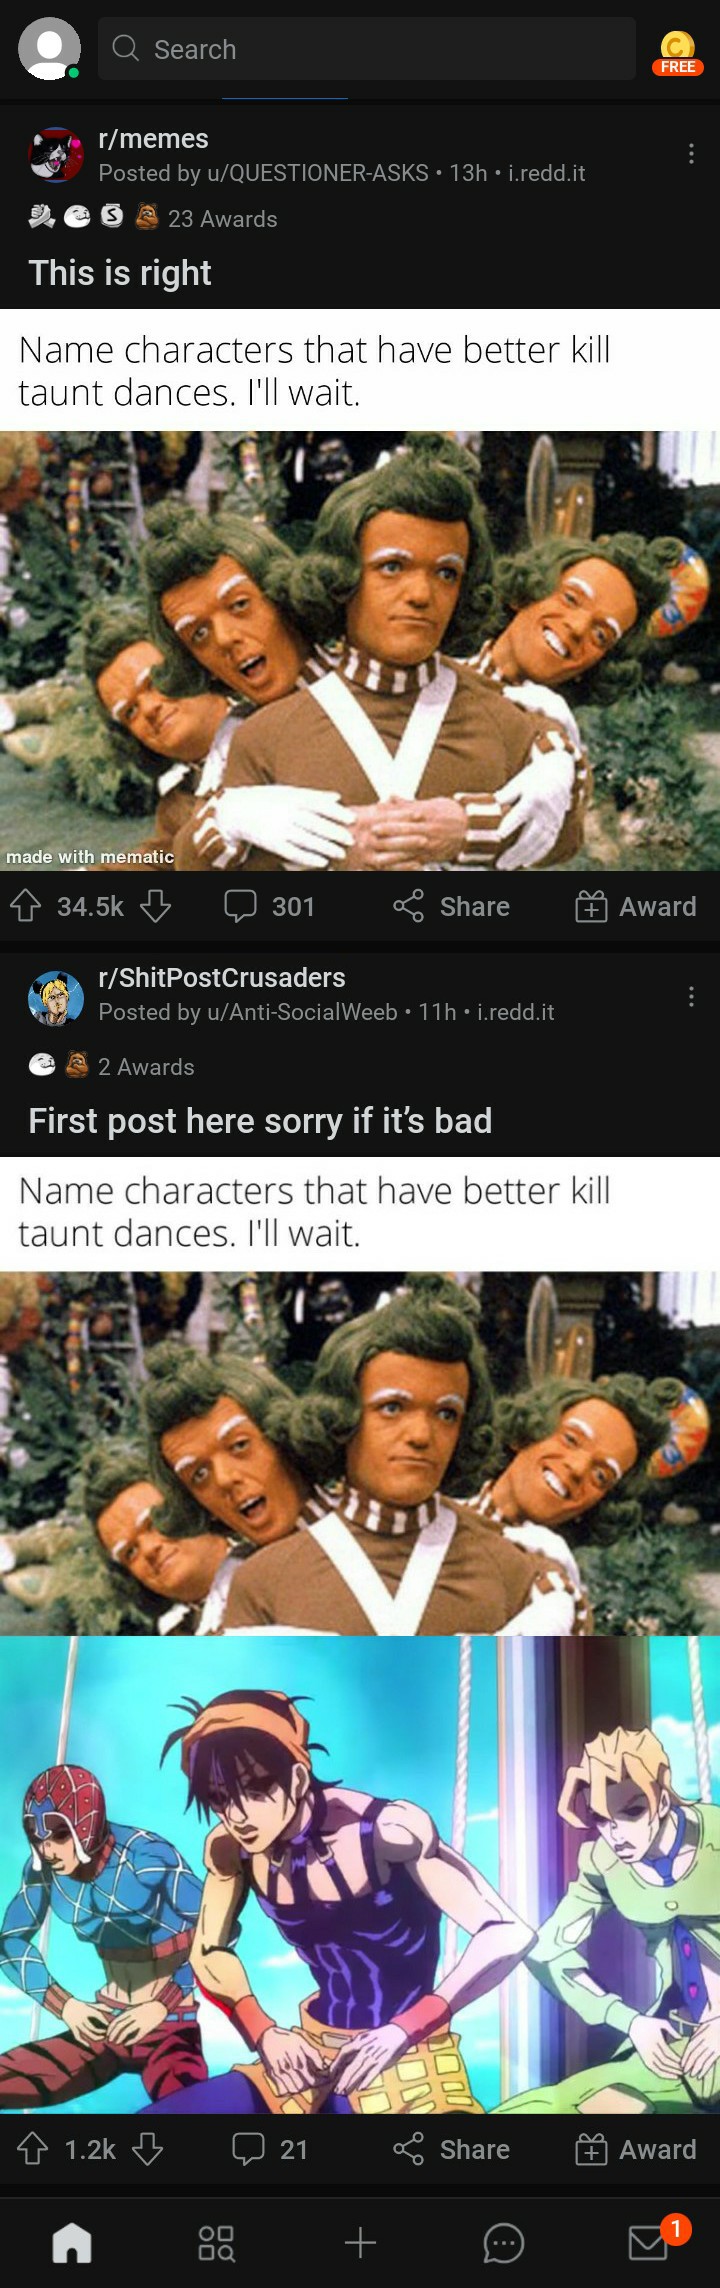This screenshot has width=720, height=2288.
Task: Give an award to the second post
Action: (635, 2149)
